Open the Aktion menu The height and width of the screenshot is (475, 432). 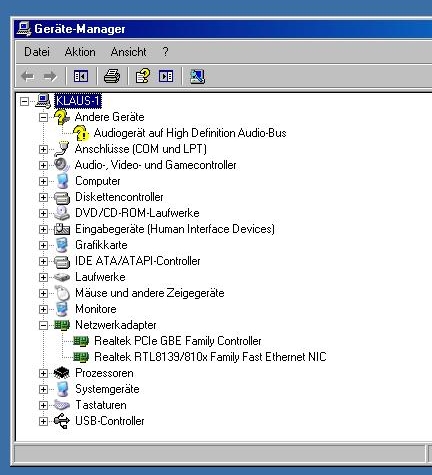point(80,52)
